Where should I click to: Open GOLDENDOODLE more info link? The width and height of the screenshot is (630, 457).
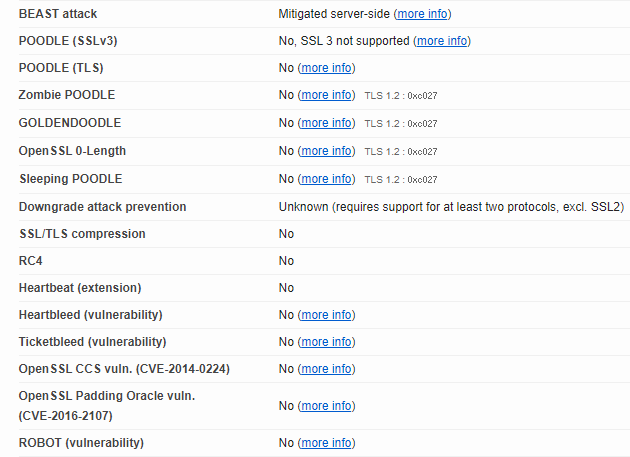(326, 123)
